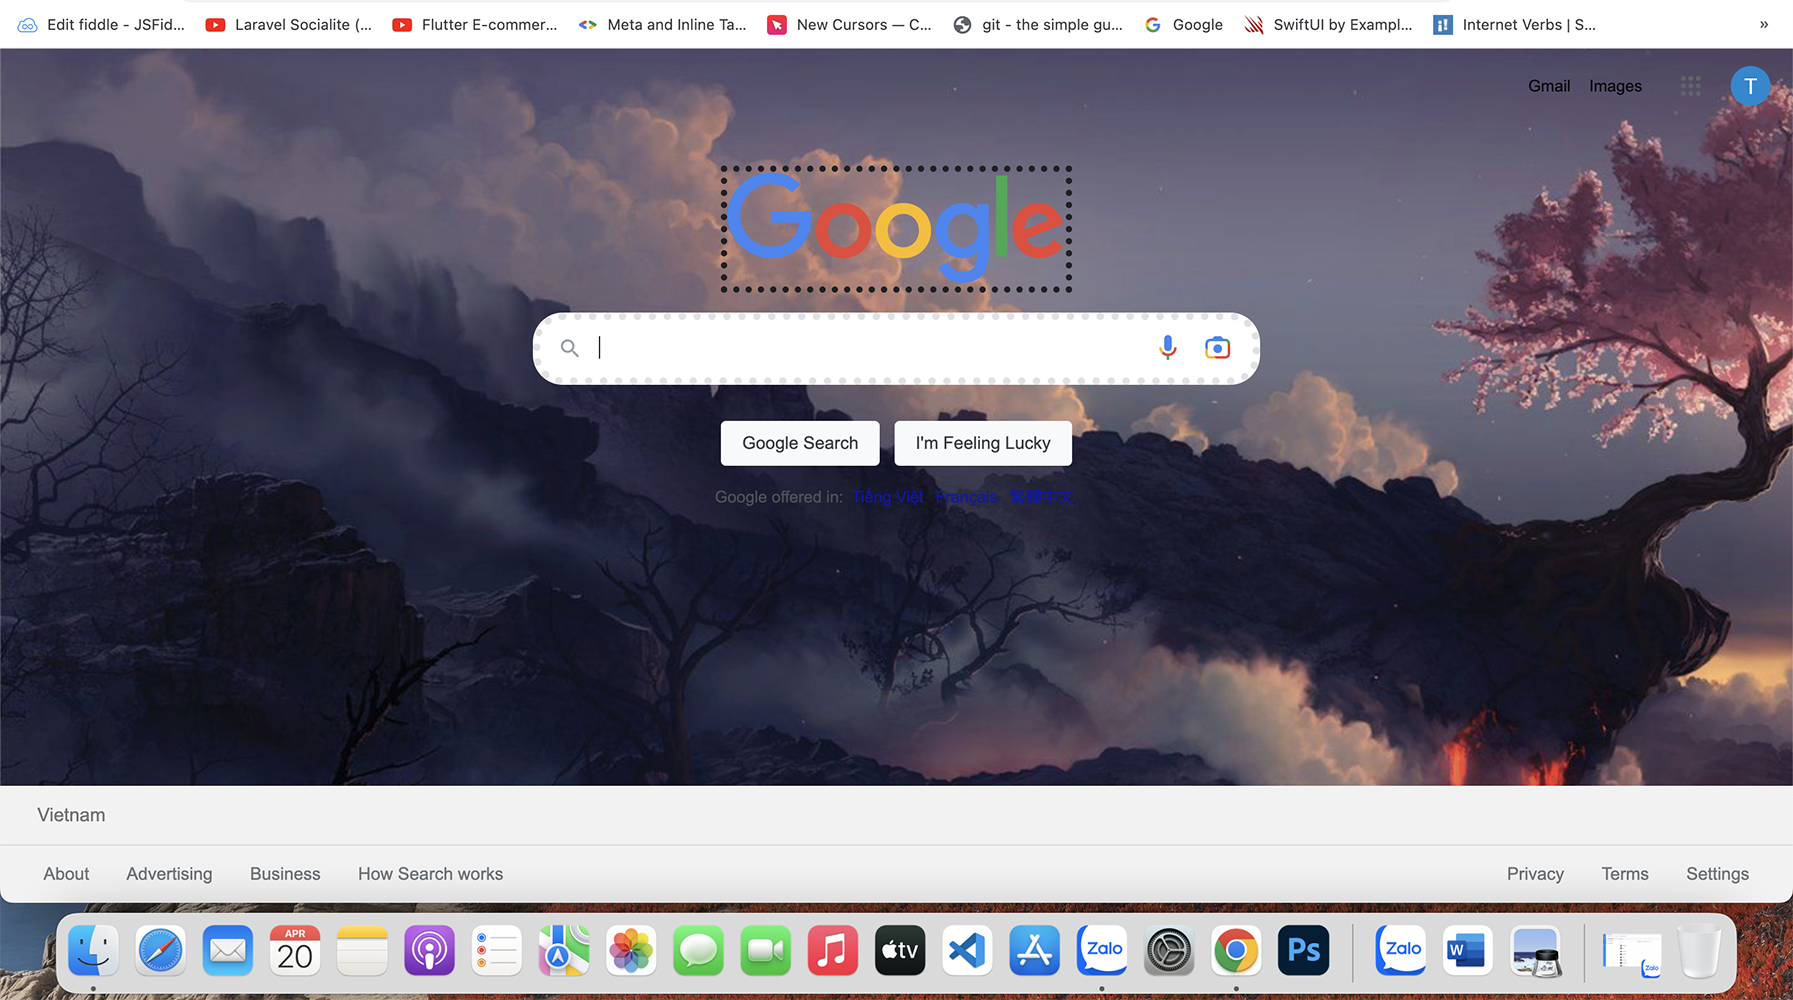This screenshot has height=1000, width=1793.
Task: Open the Laravel Socialite bookmark
Action: click(x=289, y=24)
